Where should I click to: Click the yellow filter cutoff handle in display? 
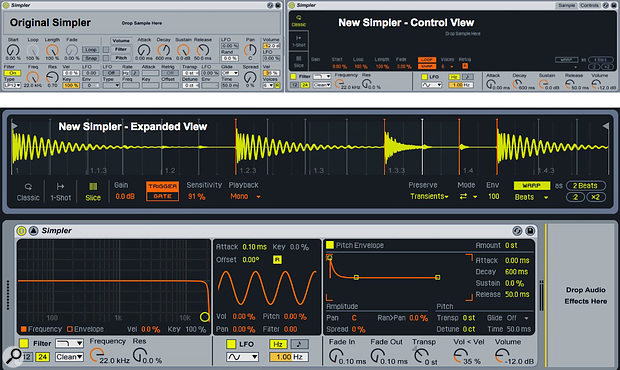204,317
